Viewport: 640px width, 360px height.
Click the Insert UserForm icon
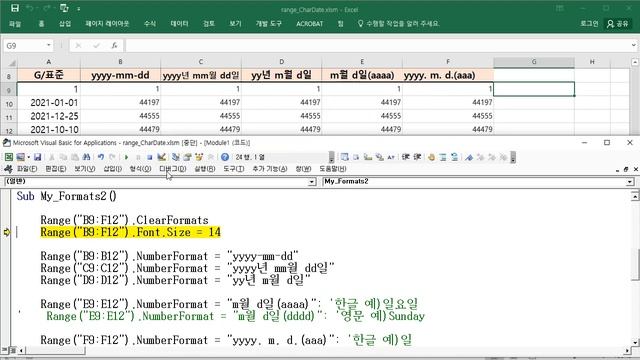[20, 157]
